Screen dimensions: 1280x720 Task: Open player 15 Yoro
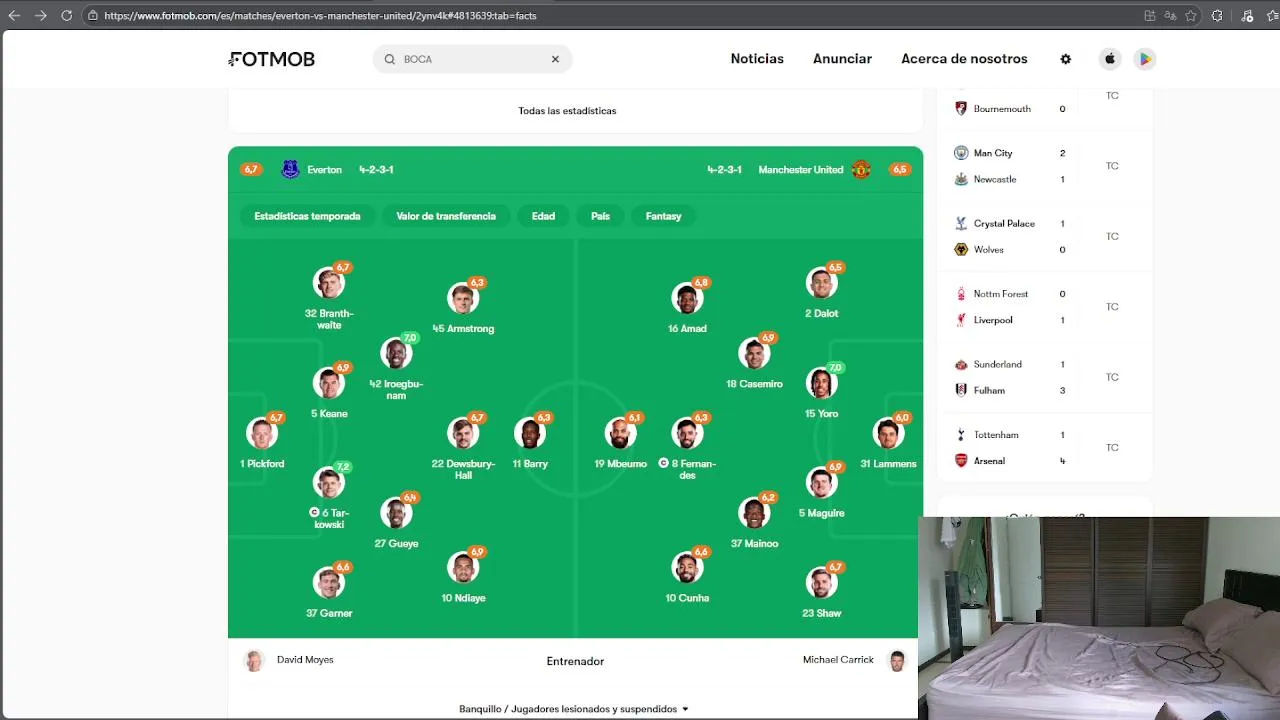[821, 391]
